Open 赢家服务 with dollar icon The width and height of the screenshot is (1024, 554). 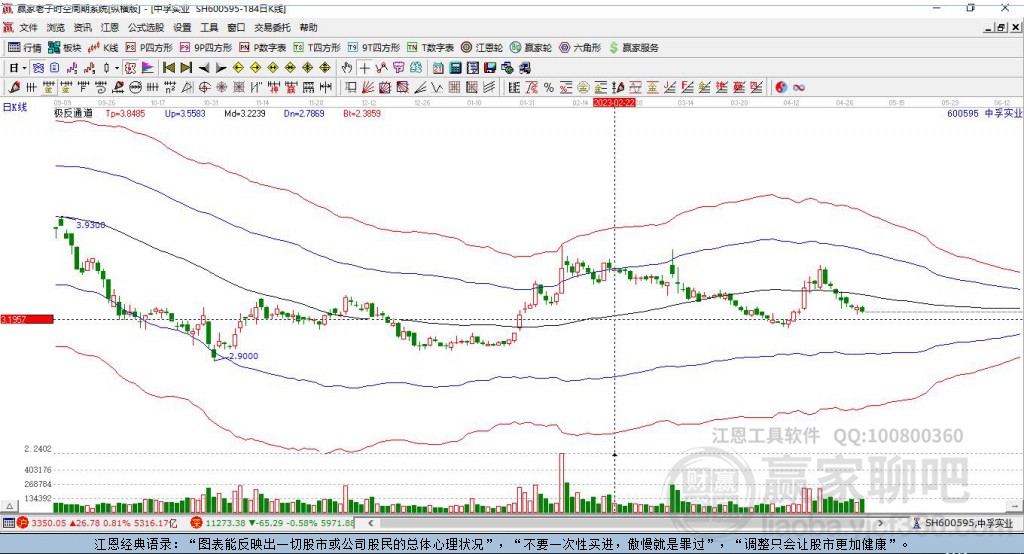pos(633,48)
